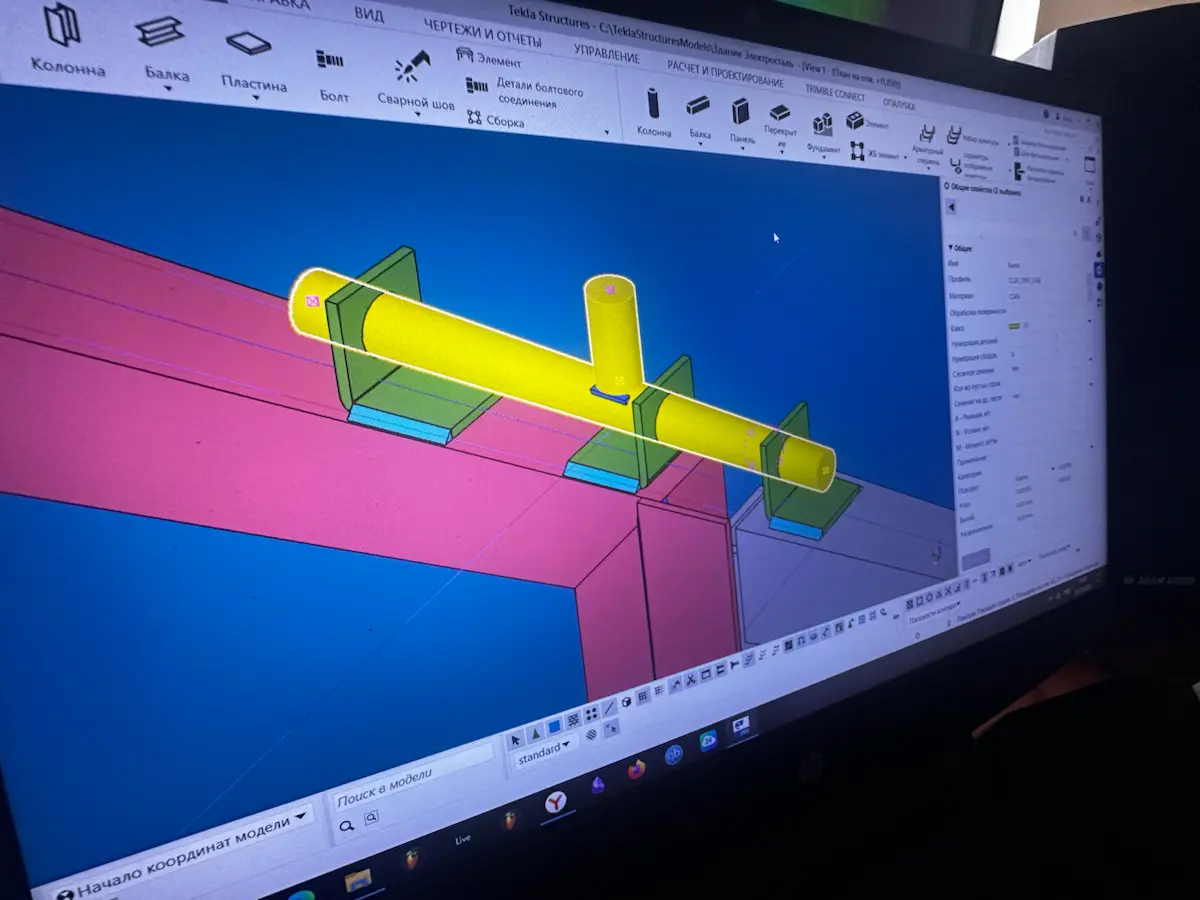Open Детали болтового соединения command
Screen dimensions: 1200x900
pos(526,92)
